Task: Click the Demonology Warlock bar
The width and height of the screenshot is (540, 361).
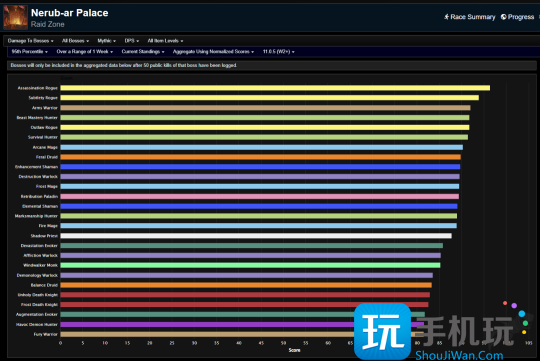Action: [247, 275]
